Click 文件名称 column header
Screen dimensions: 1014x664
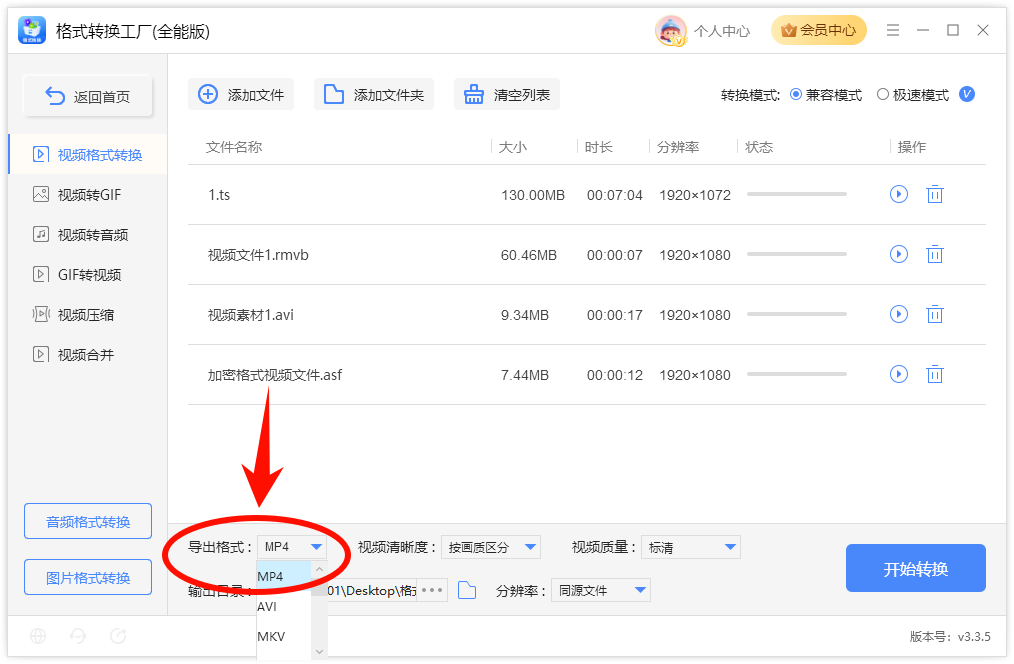[x=234, y=147]
